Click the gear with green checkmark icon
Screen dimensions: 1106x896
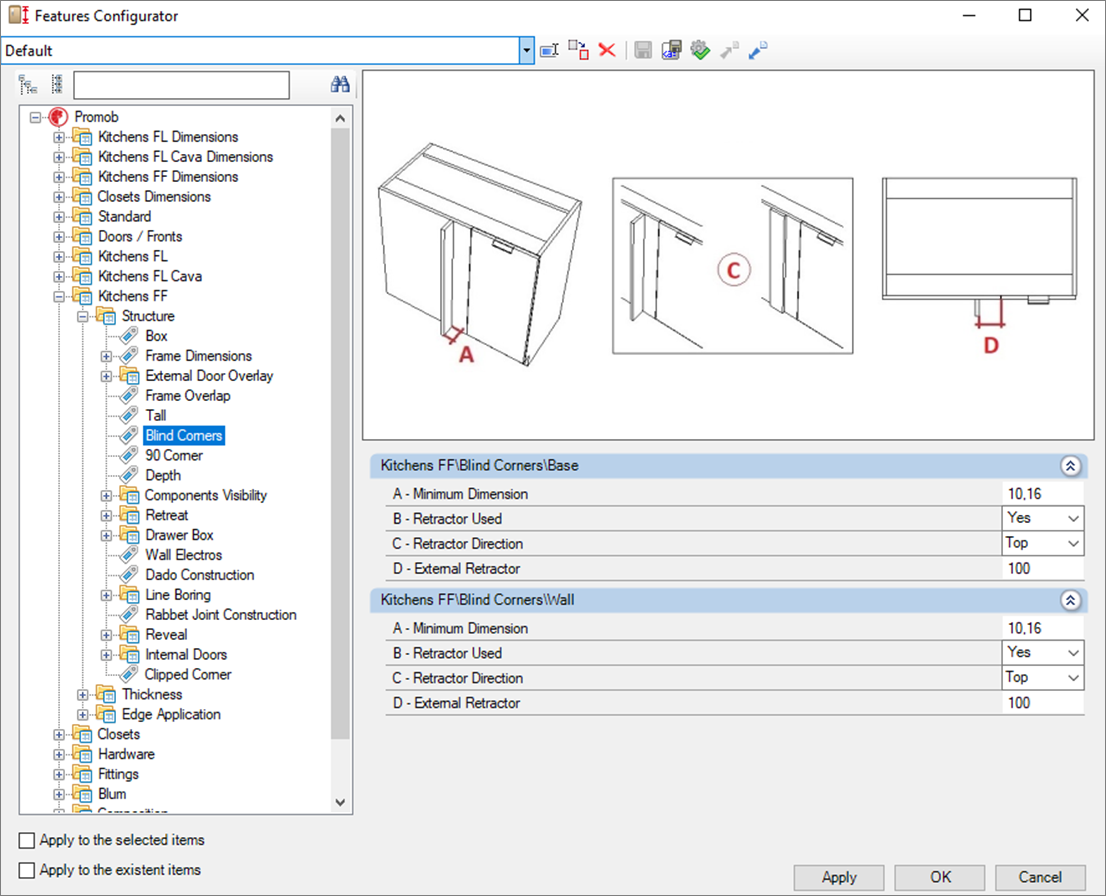coord(700,50)
